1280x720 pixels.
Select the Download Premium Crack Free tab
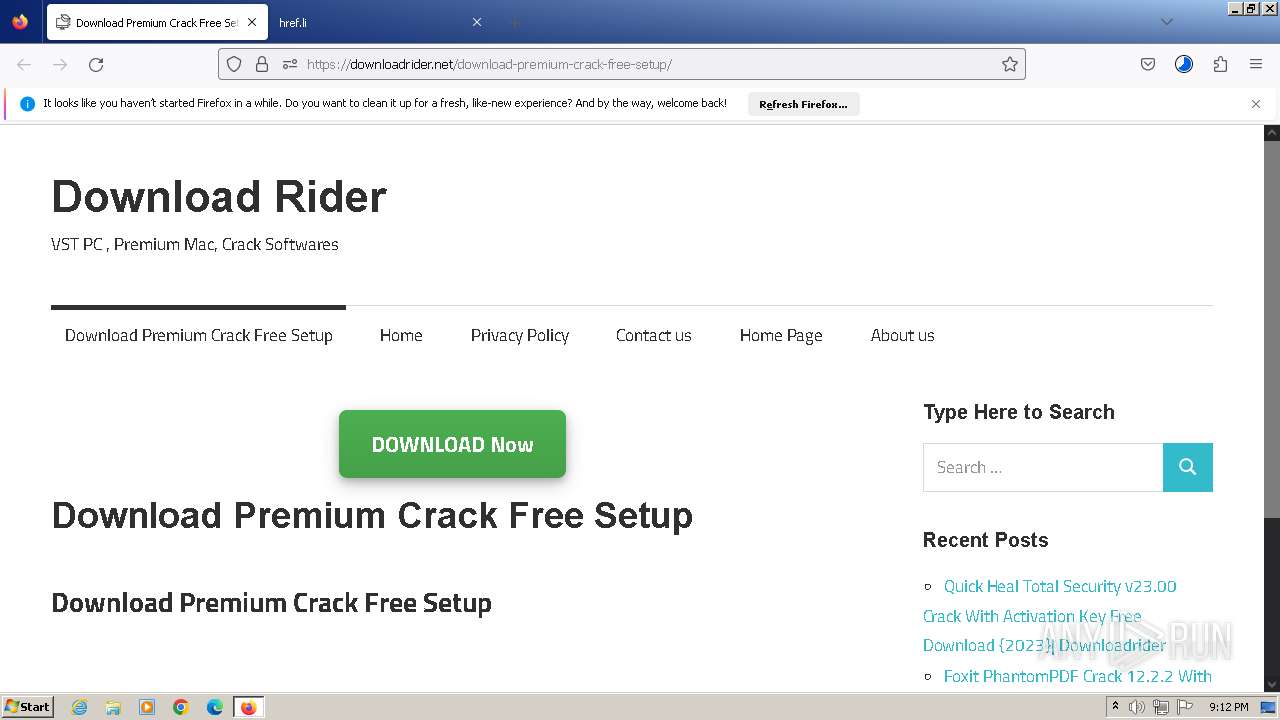156,22
